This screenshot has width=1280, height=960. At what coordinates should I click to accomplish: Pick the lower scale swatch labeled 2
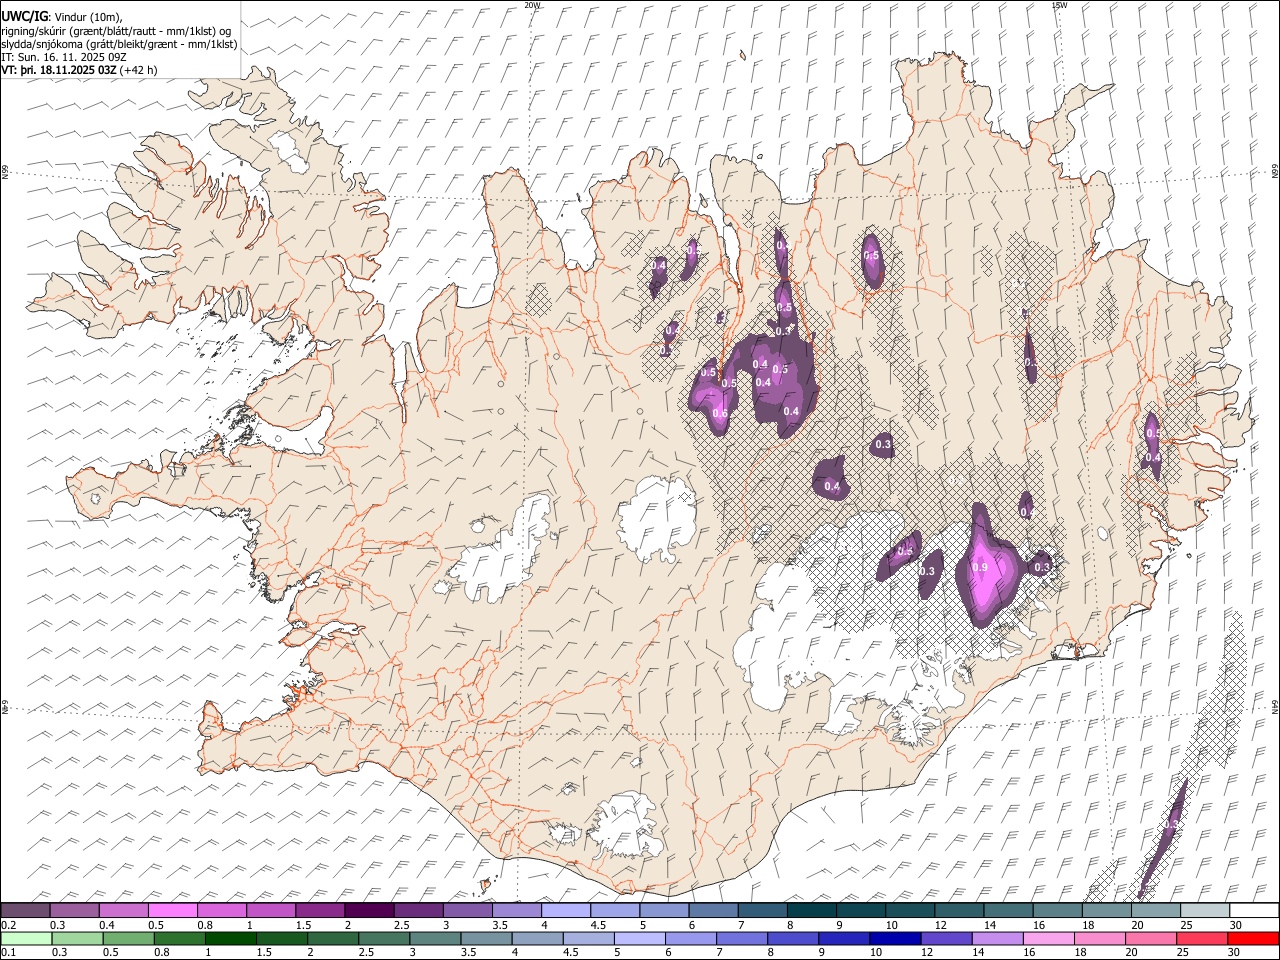pos(332,938)
